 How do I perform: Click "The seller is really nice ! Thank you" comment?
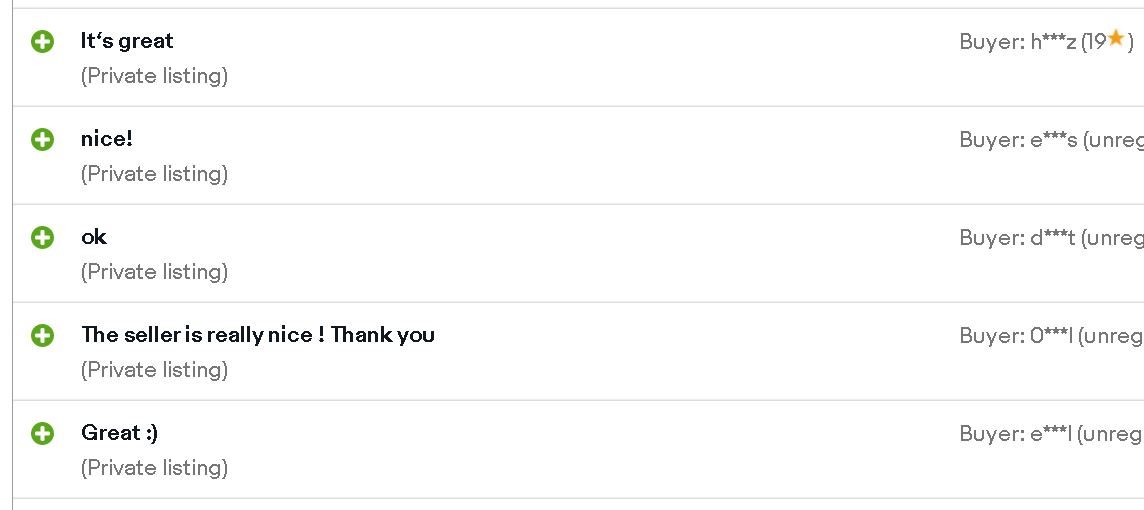pyautogui.click(x=258, y=335)
